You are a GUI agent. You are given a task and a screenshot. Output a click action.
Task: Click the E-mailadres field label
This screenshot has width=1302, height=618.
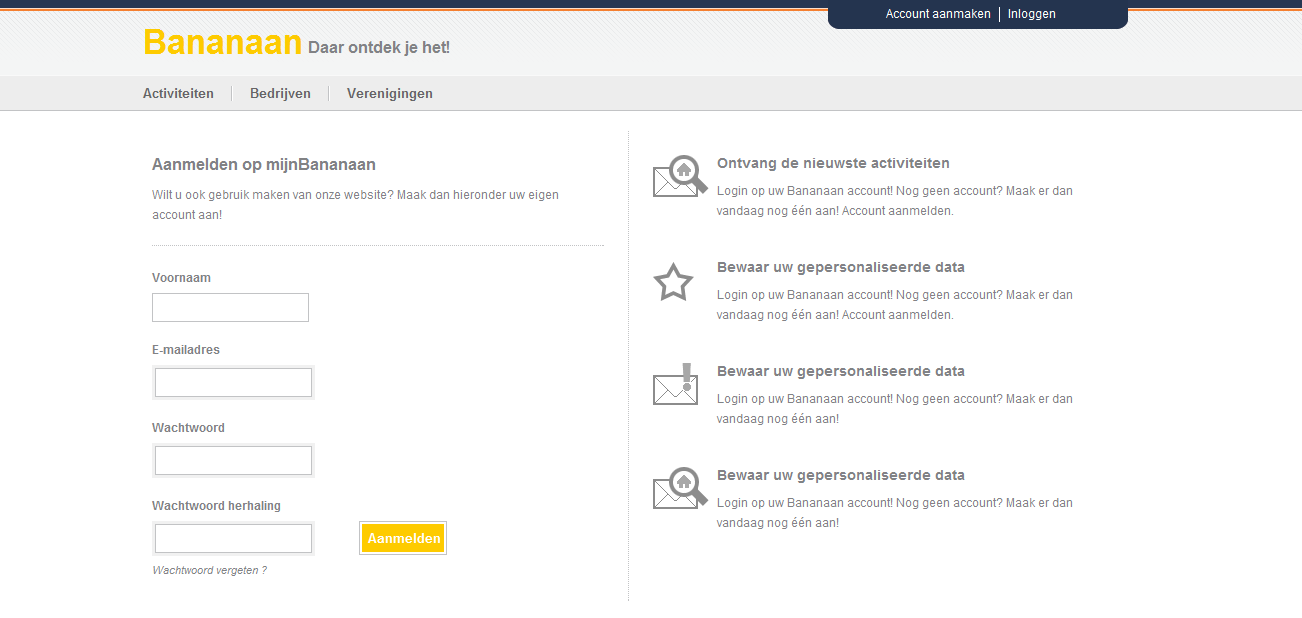[x=186, y=350]
